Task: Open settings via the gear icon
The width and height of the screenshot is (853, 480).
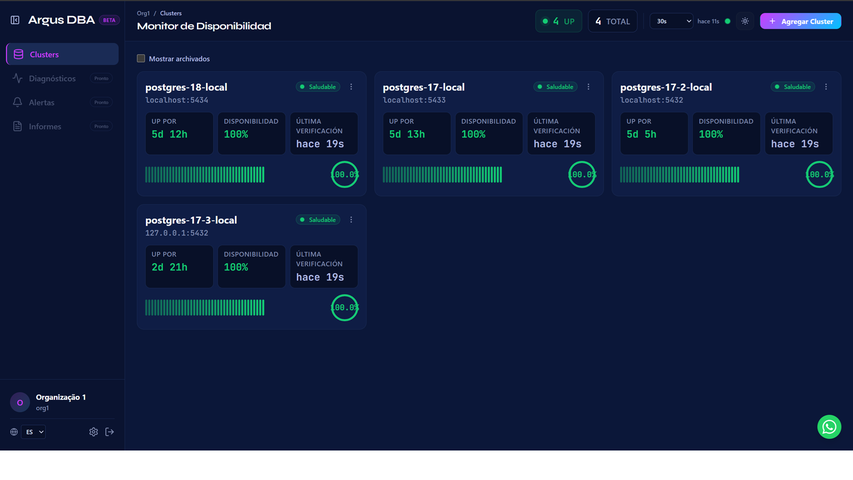Action: pos(93,432)
